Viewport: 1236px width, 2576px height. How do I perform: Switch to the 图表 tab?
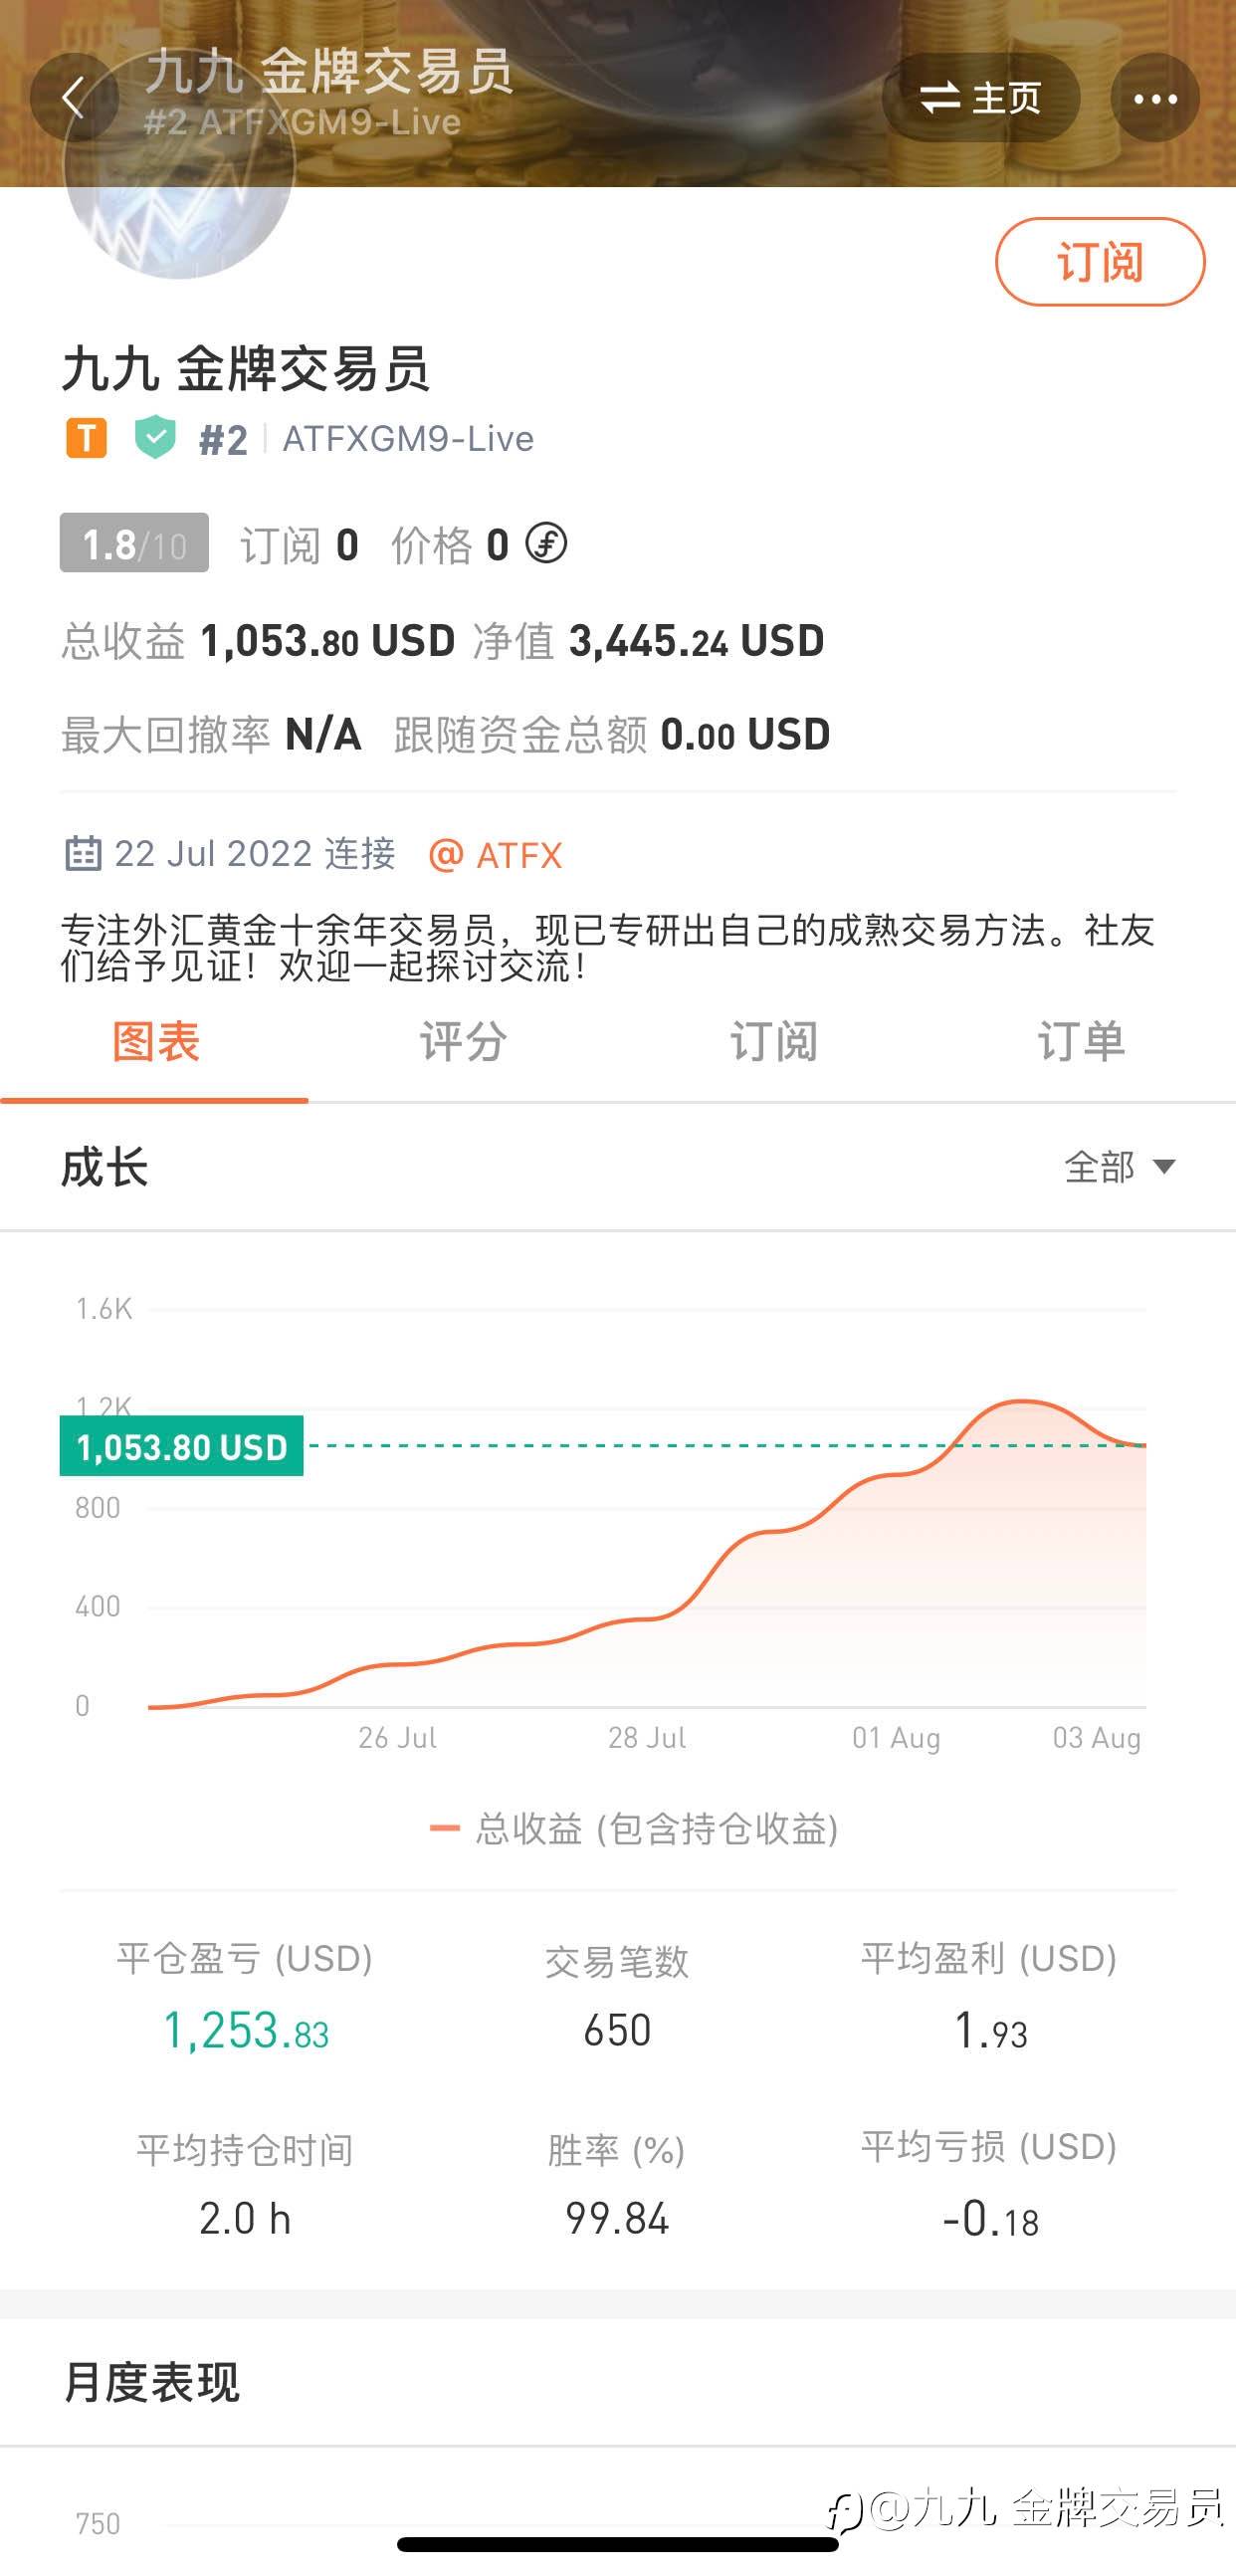155,1042
